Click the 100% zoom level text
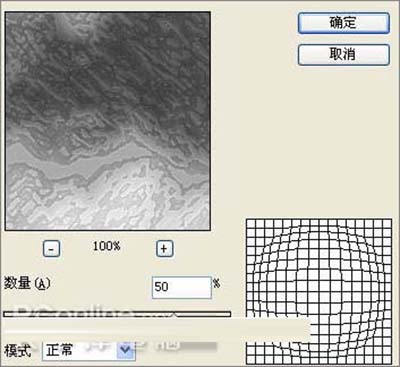400x367 pixels. coord(107,246)
